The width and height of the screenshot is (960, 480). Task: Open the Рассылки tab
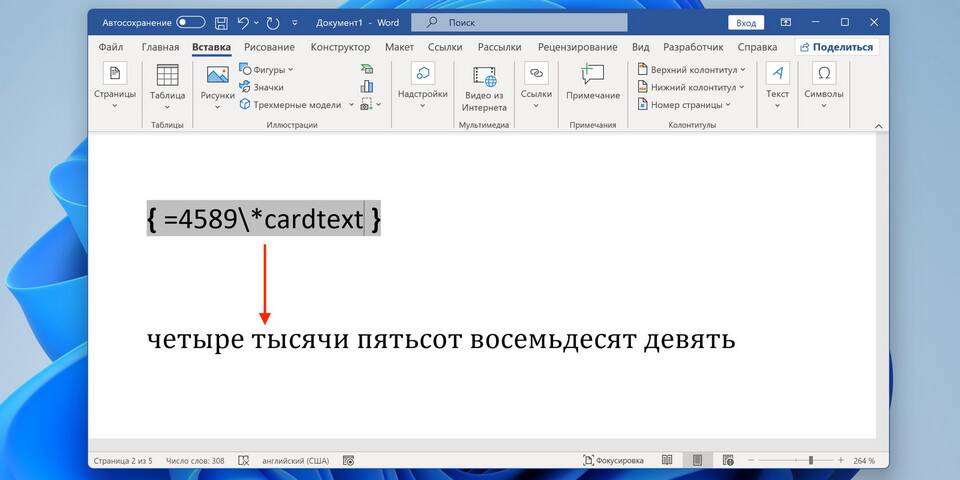pyautogui.click(x=500, y=47)
